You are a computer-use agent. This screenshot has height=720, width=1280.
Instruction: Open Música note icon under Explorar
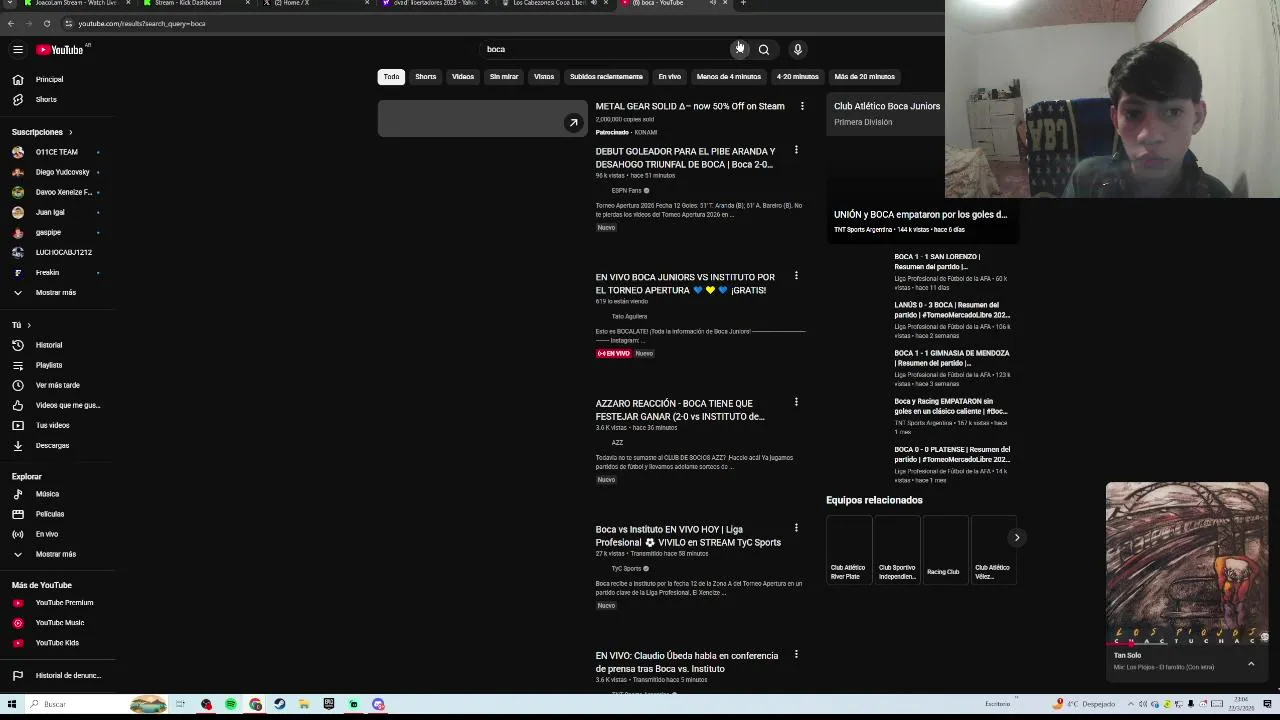(18, 494)
